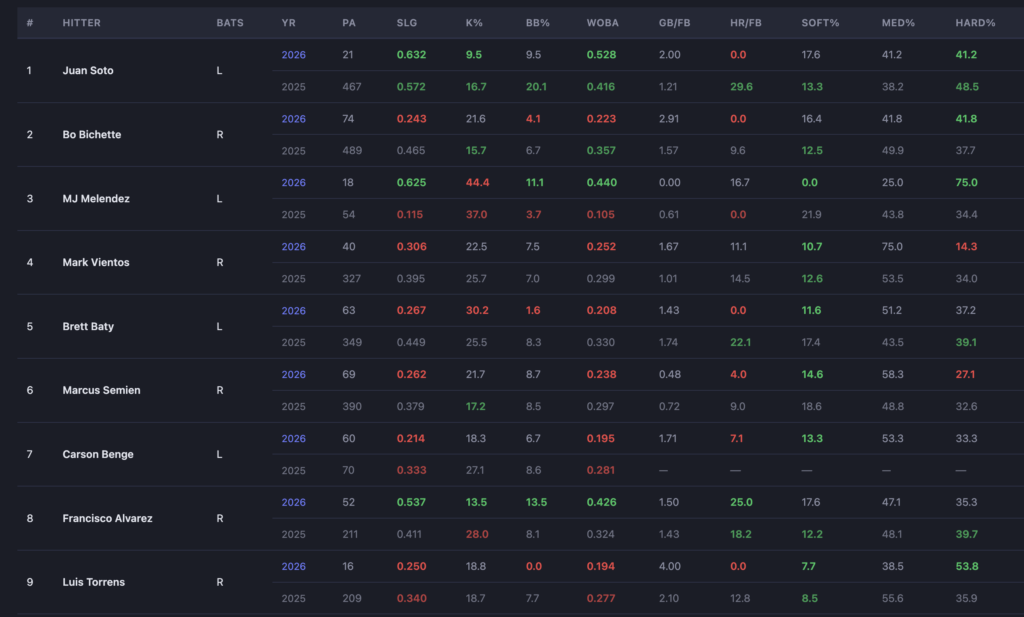Select hitter Bo Bichette
Screen dimensions: 1024x617
point(92,134)
